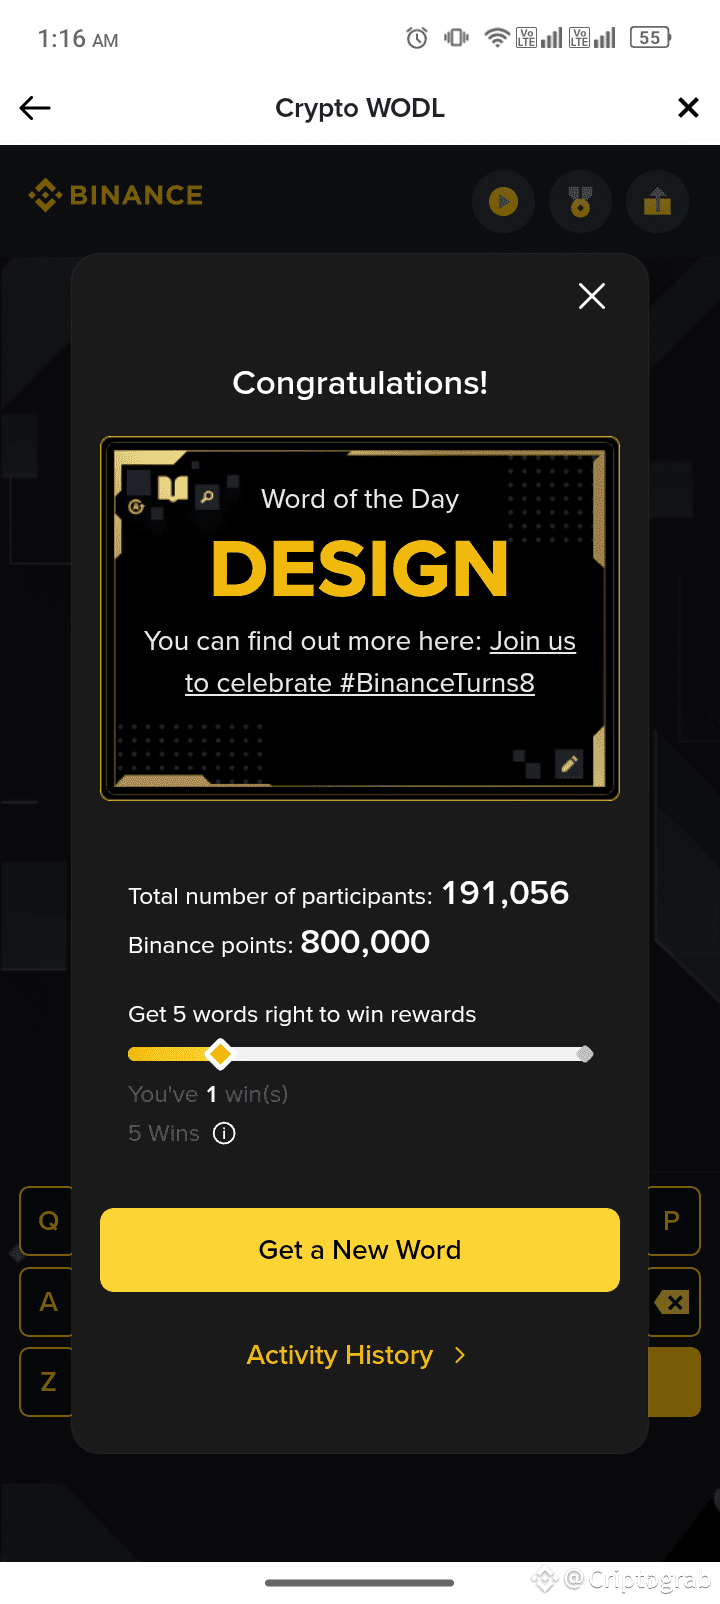Open the medal rewards icon
This screenshot has height=1604, width=720.
[x=580, y=202]
